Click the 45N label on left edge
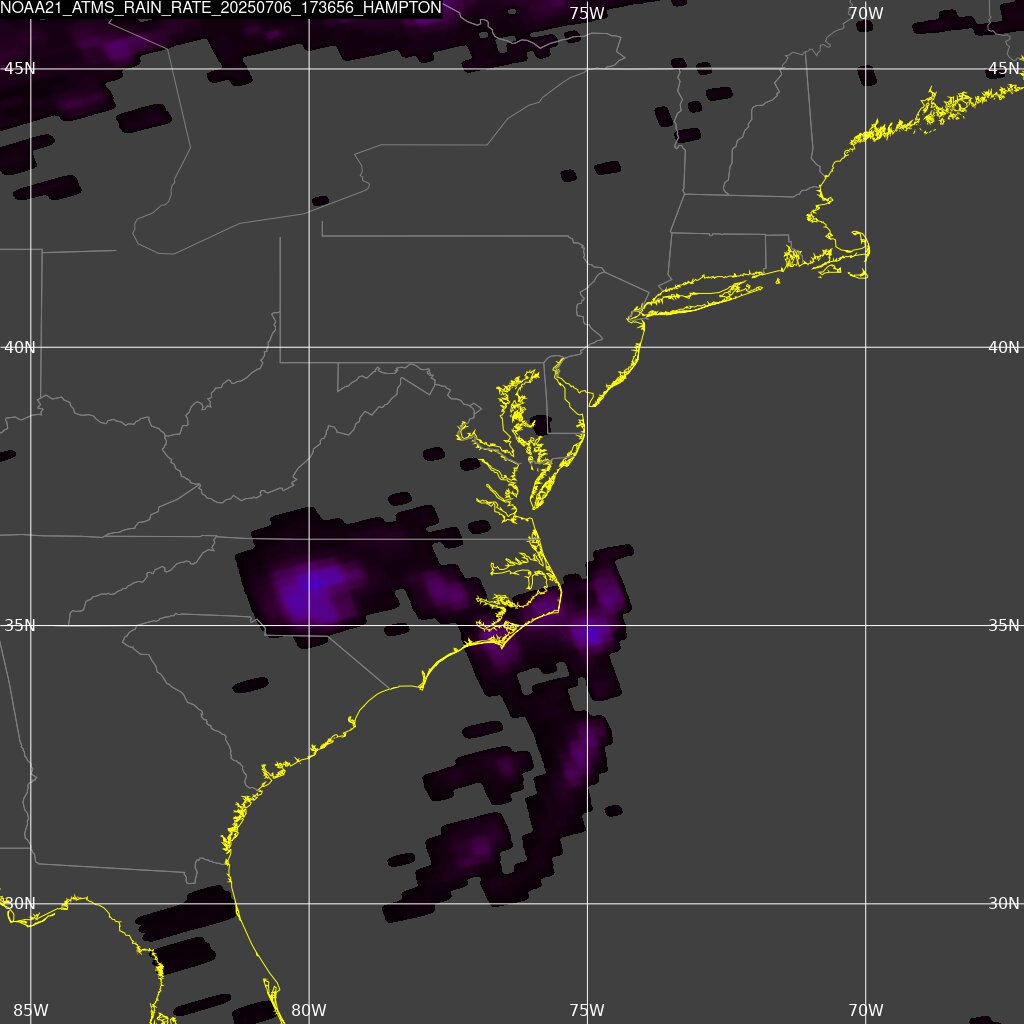The width and height of the screenshot is (1024, 1024). pos(20,69)
